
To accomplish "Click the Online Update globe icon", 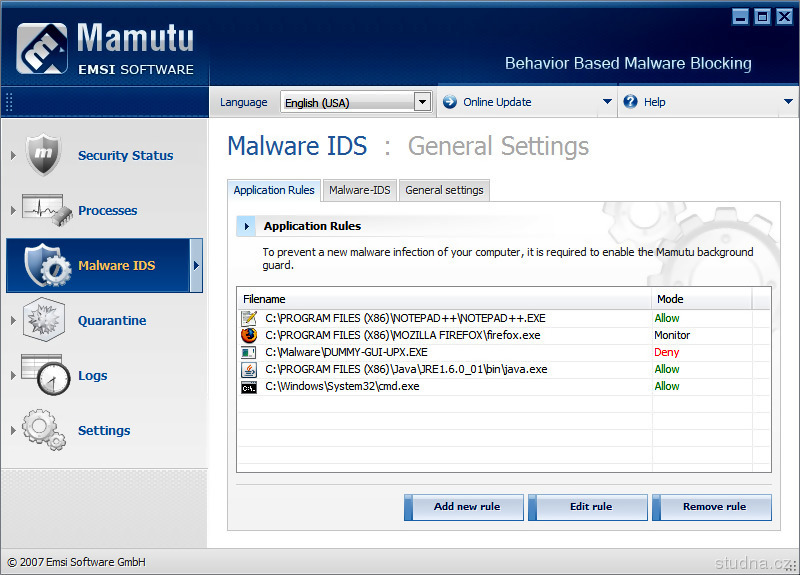I will (449, 102).
